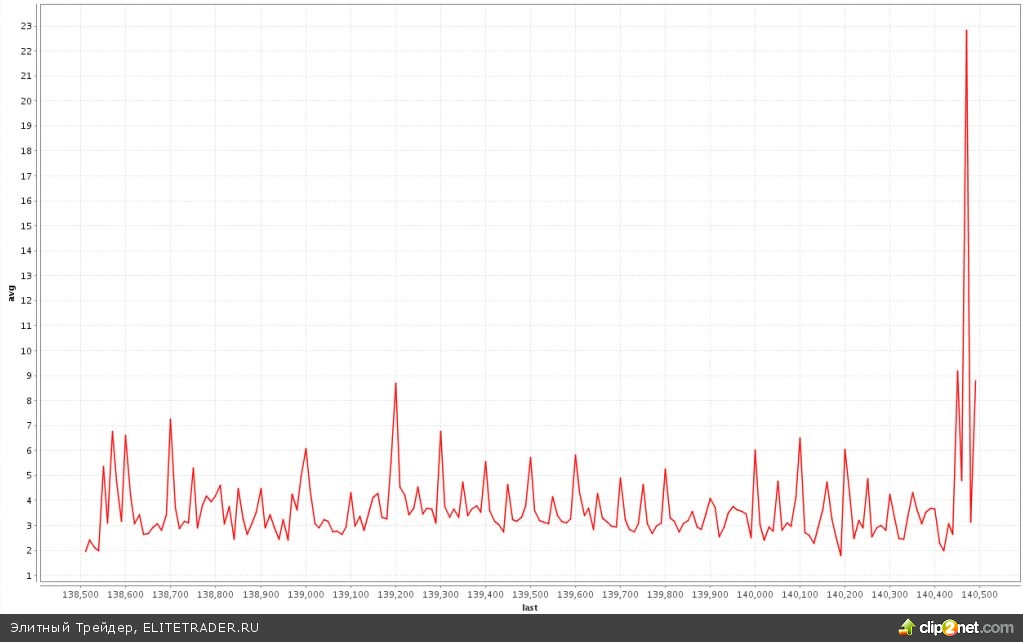Click the 1 y-axis tick label
The width and height of the screenshot is (1023, 642).
coord(28,576)
